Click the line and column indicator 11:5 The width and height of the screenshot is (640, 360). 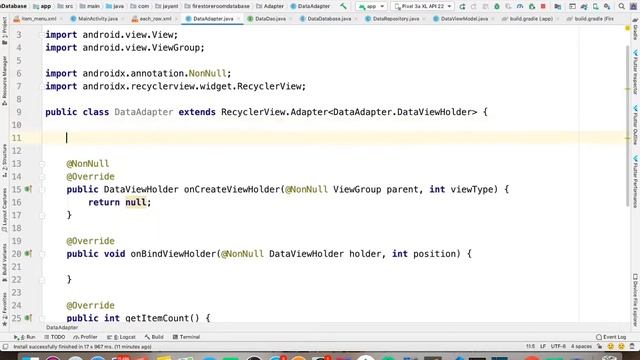tap(530, 347)
